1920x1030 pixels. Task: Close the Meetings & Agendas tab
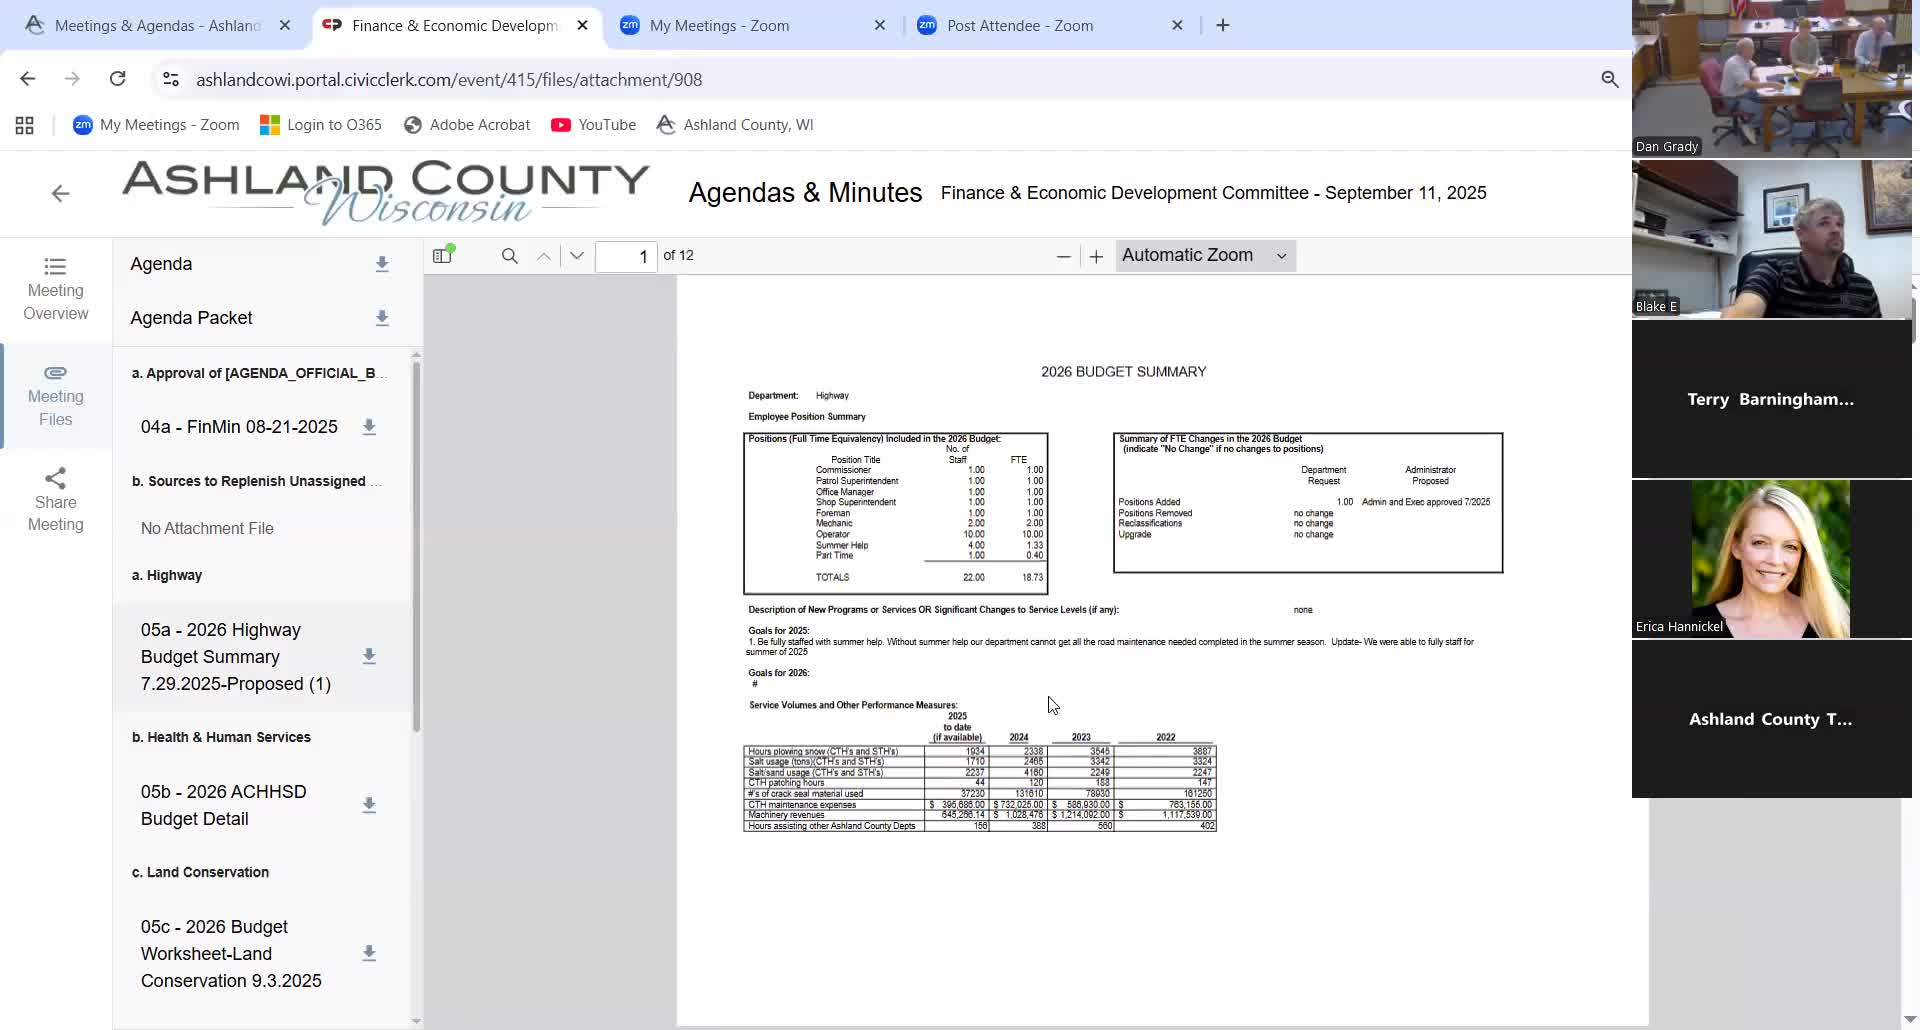pyautogui.click(x=285, y=25)
